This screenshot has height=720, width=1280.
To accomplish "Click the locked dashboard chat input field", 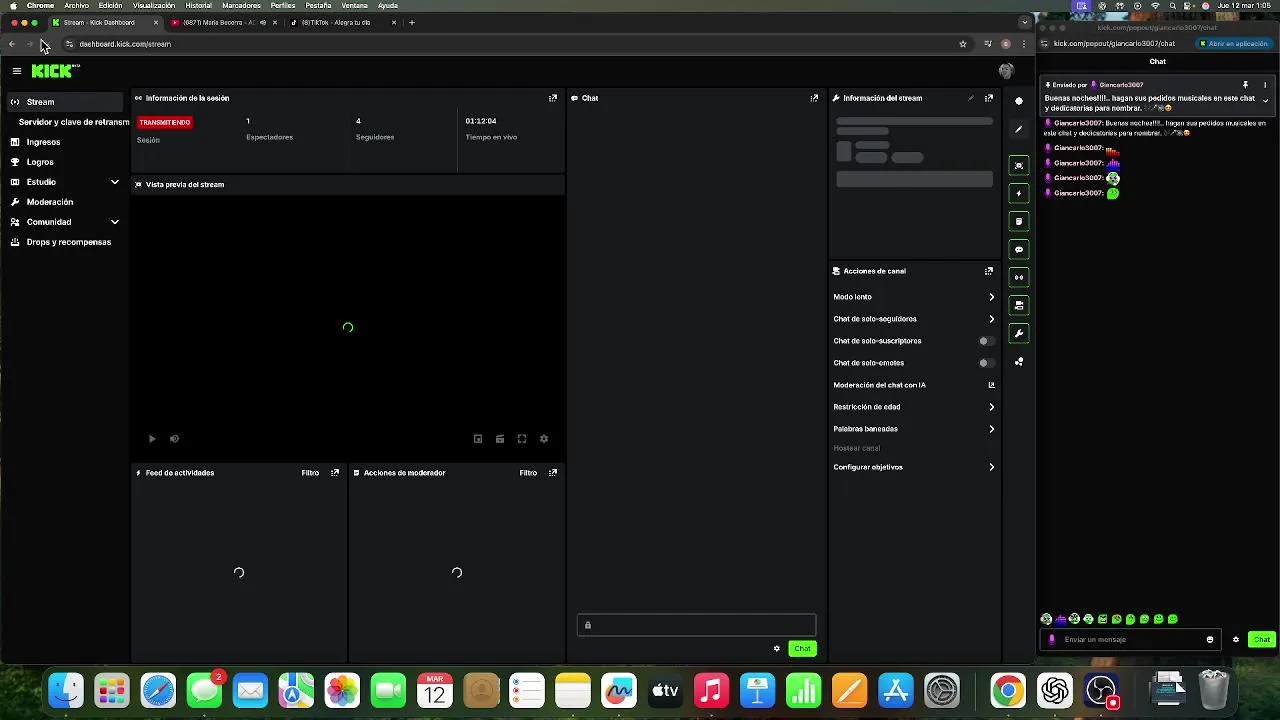I will pos(696,625).
